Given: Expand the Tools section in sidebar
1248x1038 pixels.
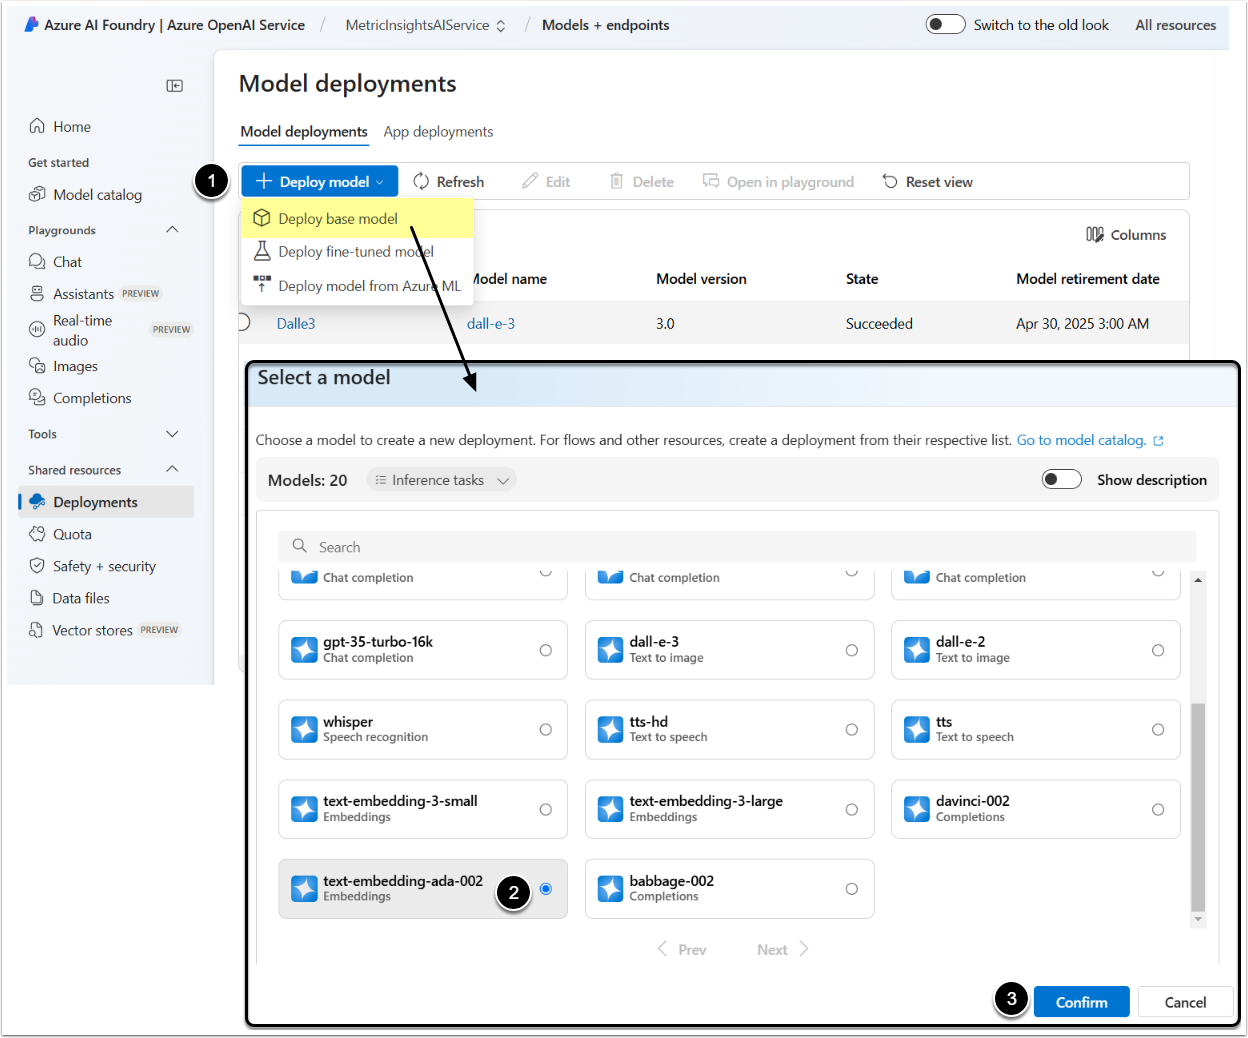Looking at the screenshot, I should coord(172,434).
